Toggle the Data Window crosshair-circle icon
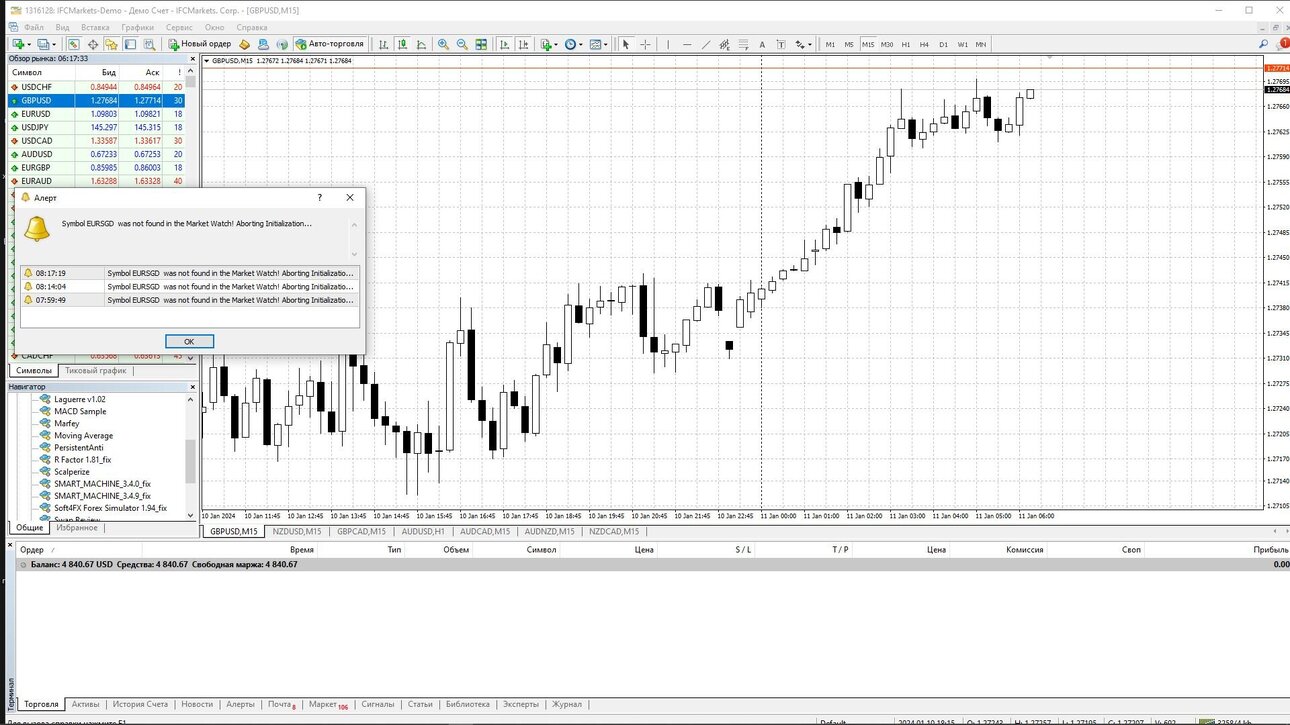Viewport: 1290px width, 725px height. 93,44
